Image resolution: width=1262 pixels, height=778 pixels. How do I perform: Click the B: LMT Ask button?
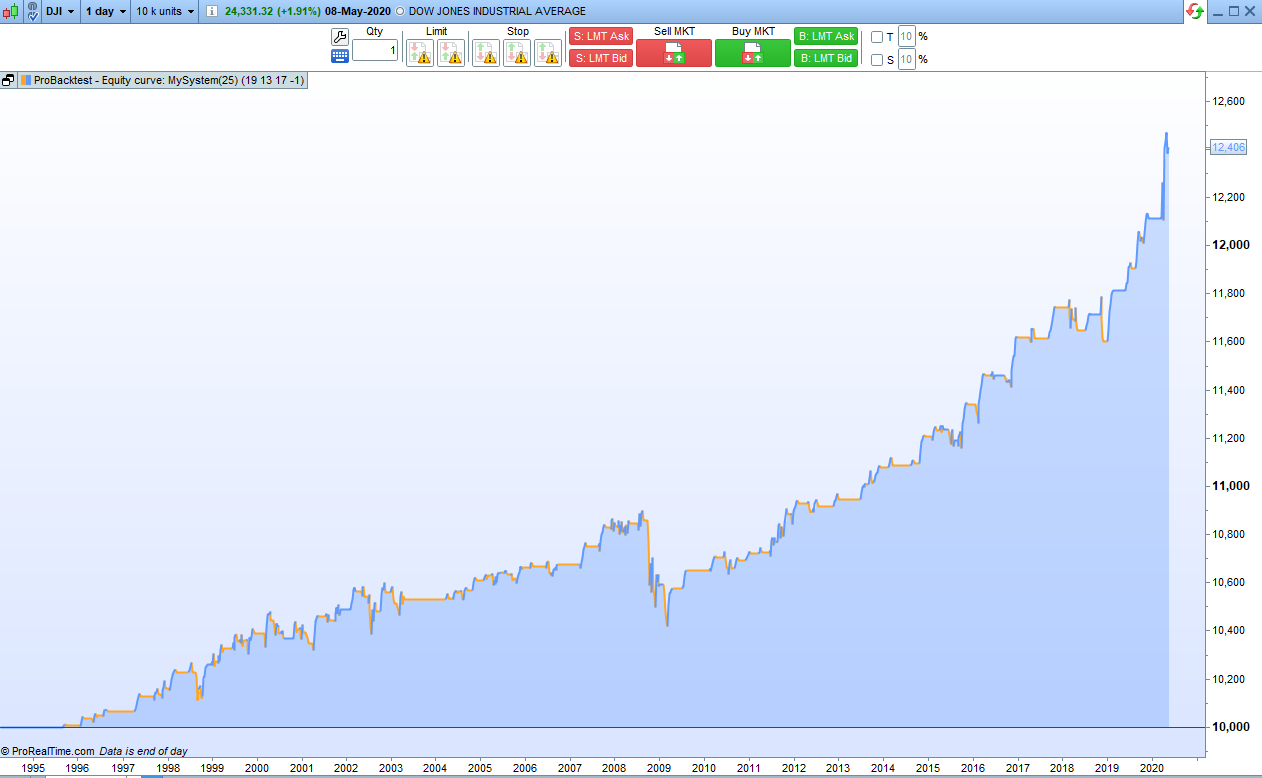pos(826,36)
